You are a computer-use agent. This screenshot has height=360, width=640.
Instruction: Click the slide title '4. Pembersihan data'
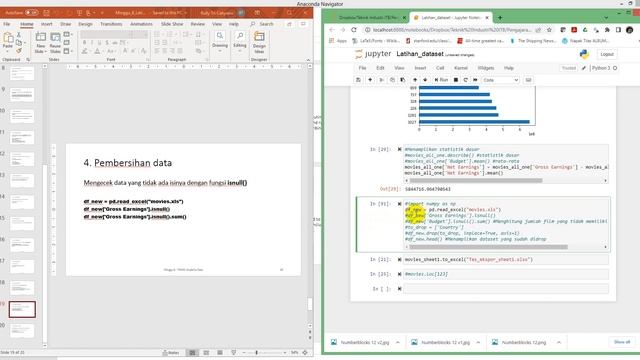coord(128,163)
